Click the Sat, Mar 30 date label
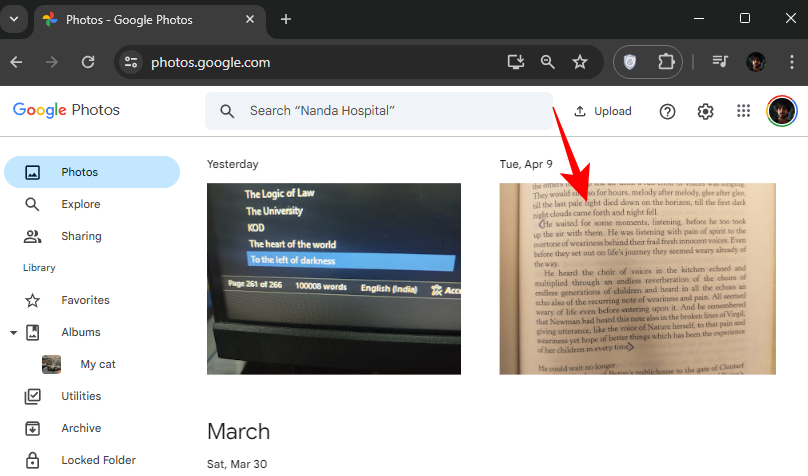Screen dimensions: 808x476 click(x=237, y=464)
